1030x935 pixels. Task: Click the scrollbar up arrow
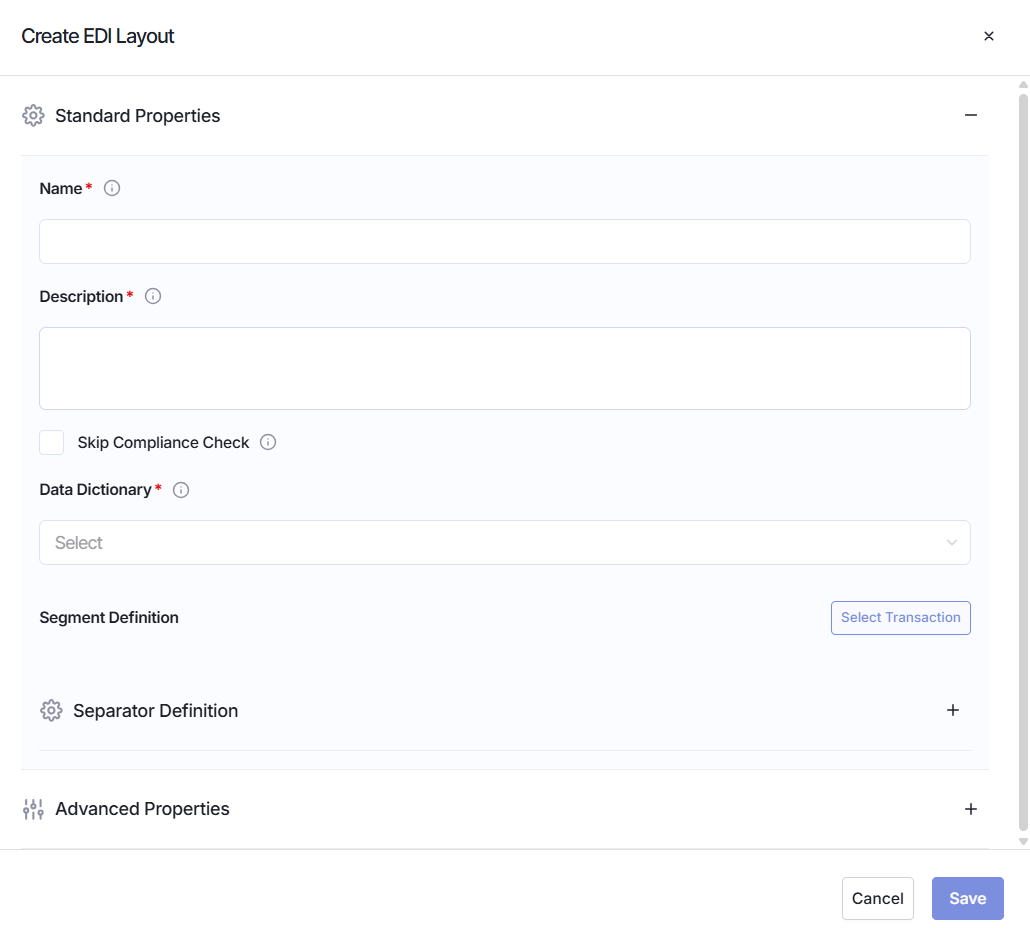click(1023, 85)
